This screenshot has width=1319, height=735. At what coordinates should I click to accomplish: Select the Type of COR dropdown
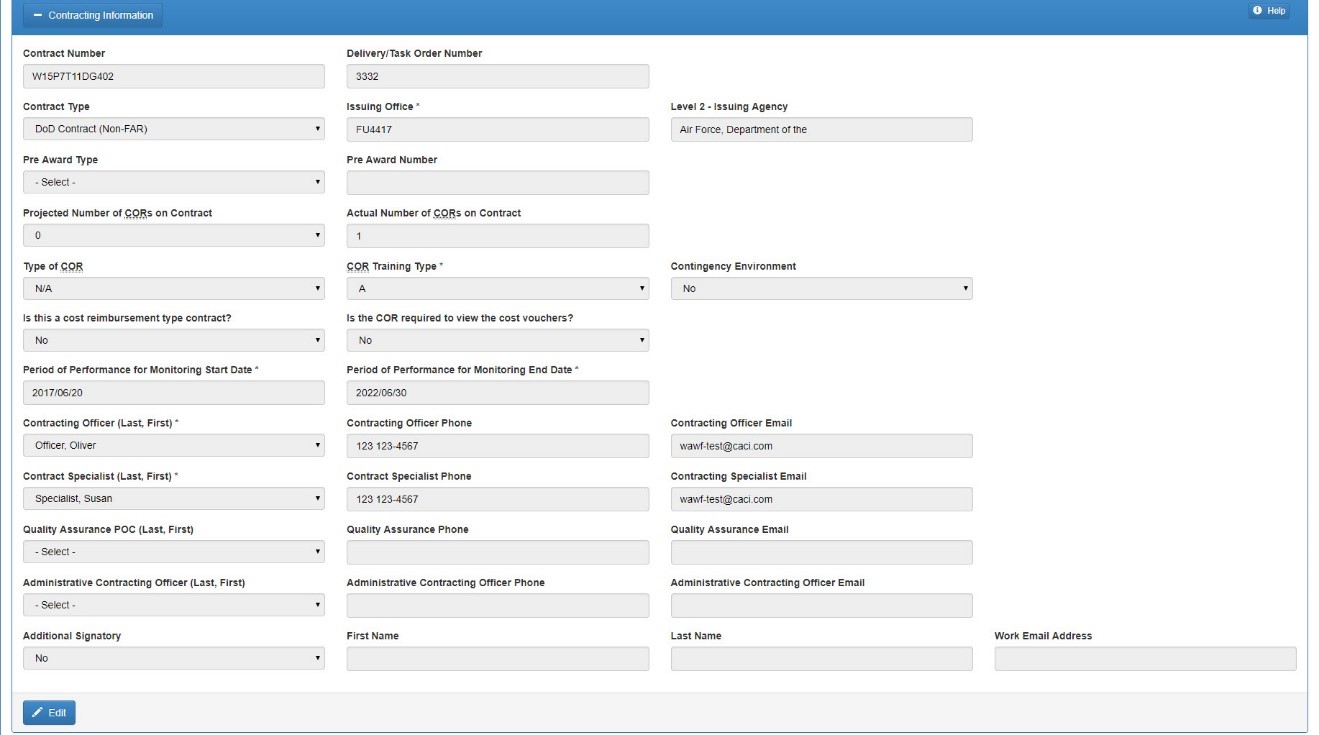pyautogui.click(x=173, y=289)
